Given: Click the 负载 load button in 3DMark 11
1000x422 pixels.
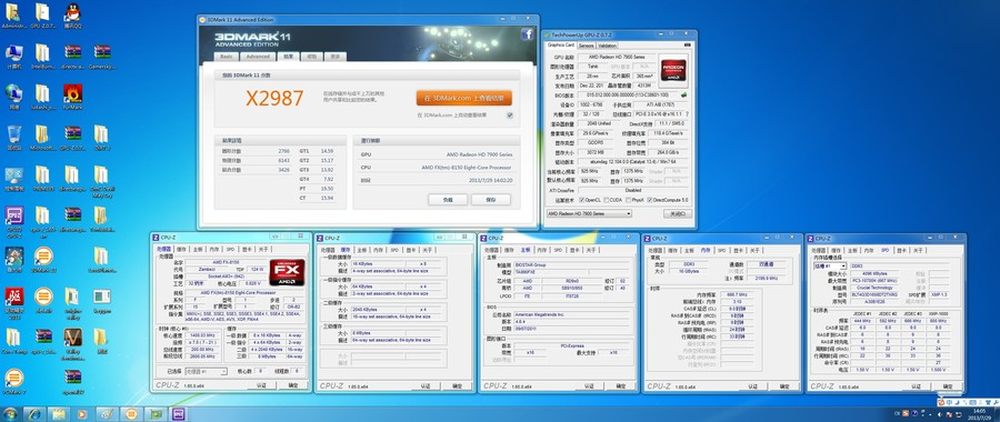Looking at the screenshot, I should [448, 200].
